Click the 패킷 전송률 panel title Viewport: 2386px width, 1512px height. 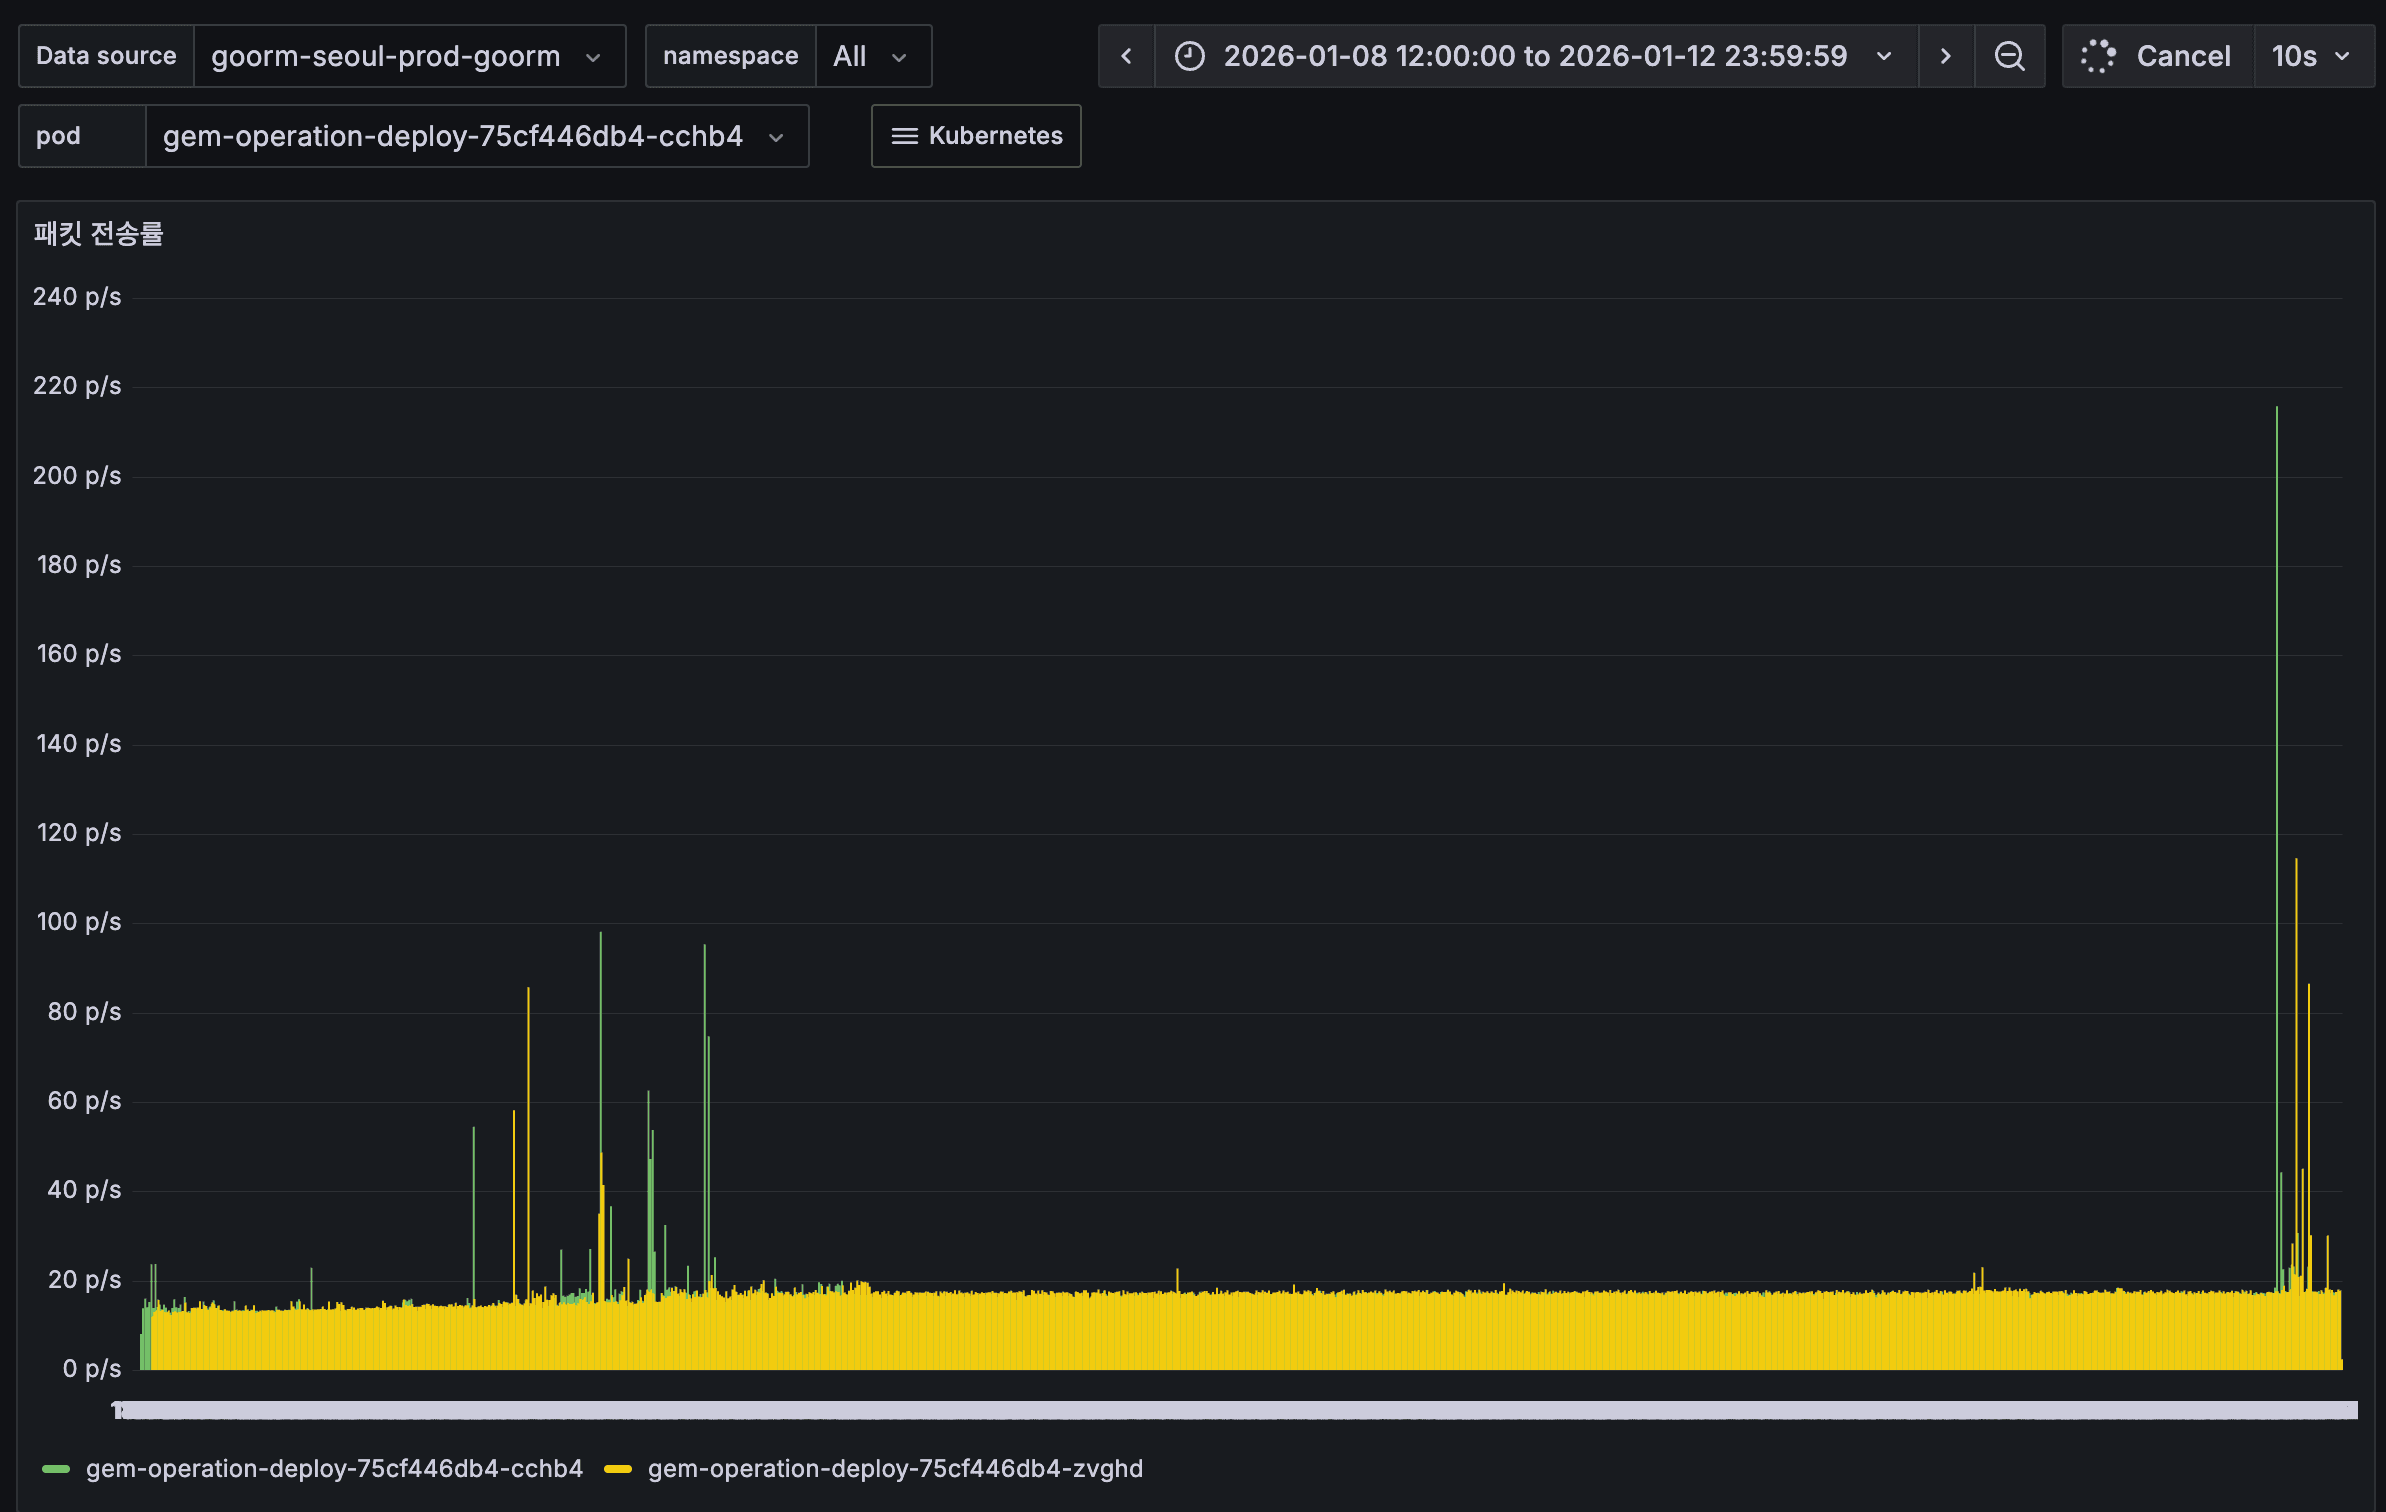(98, 234)
